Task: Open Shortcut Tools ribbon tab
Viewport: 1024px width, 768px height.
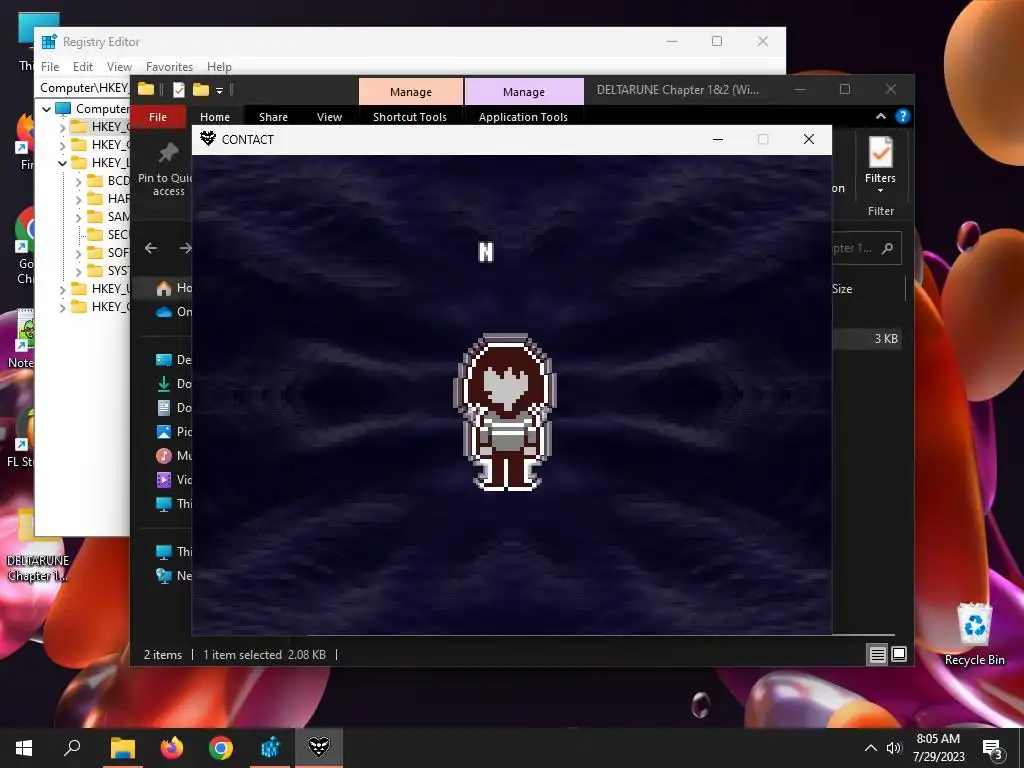Action: [410, 117]
